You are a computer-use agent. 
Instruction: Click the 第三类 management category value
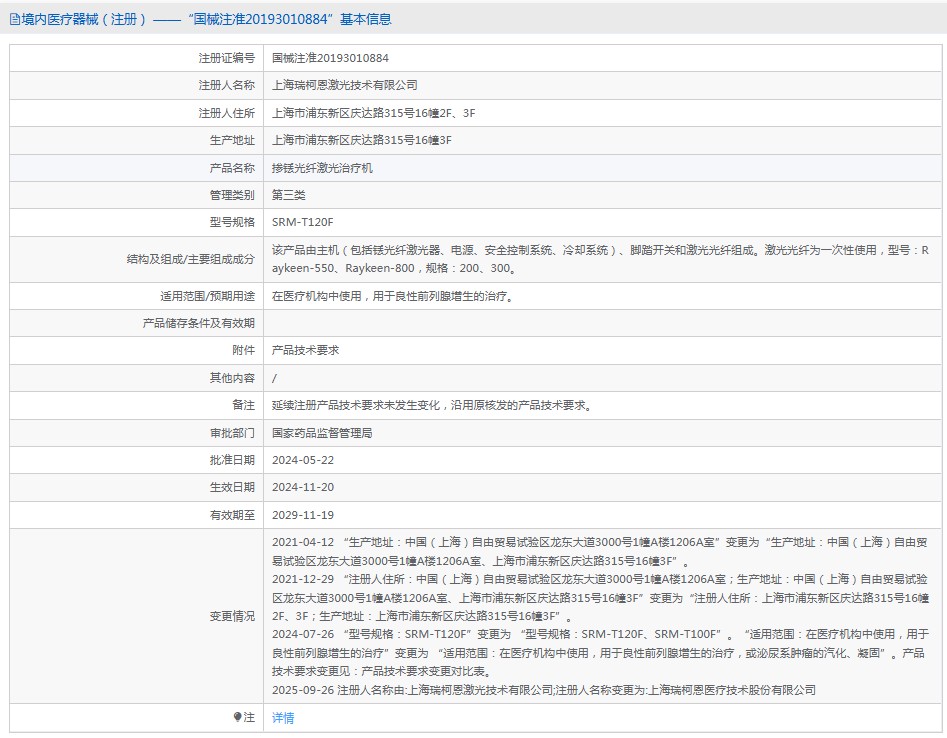pos(289,195)
